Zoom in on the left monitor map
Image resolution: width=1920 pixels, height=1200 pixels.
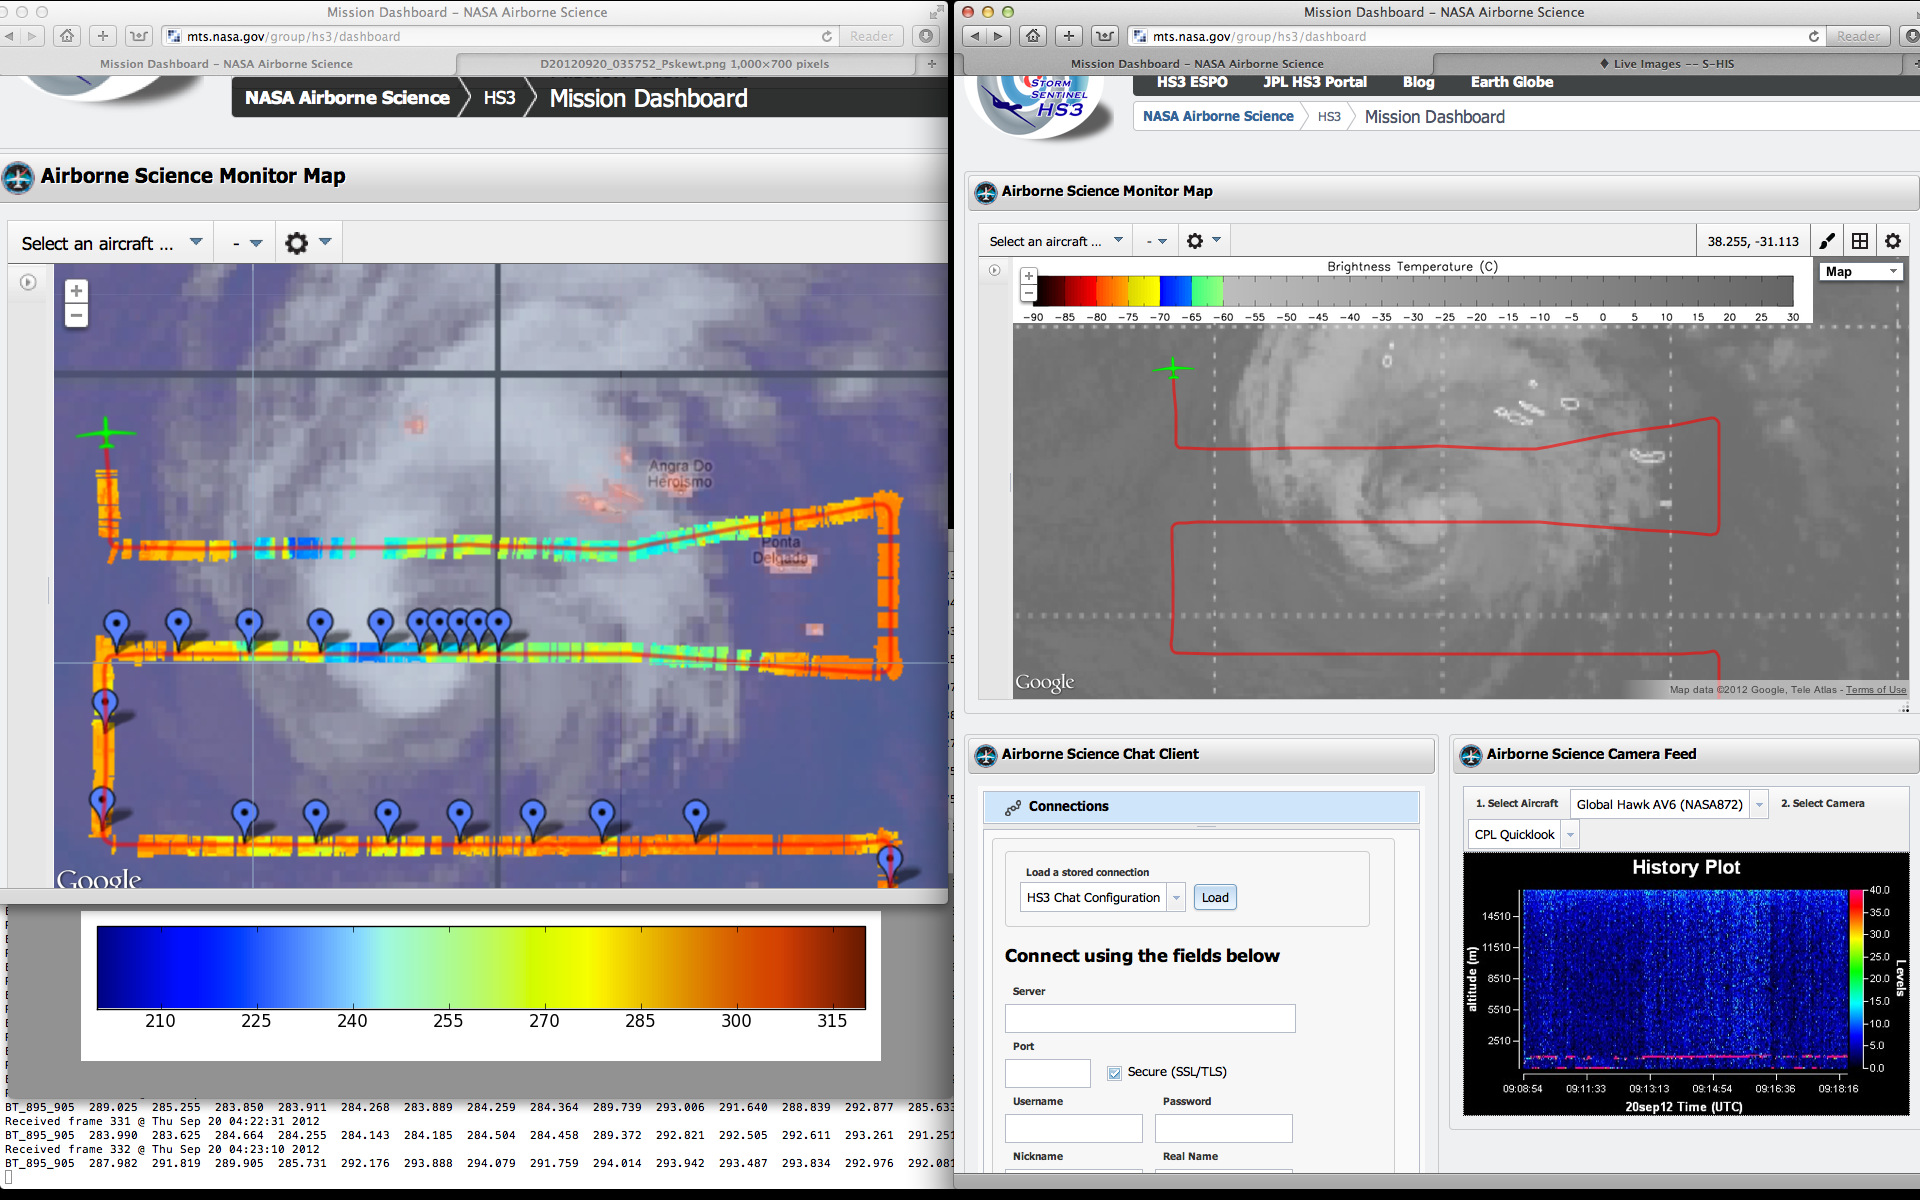tap(76, 291)
